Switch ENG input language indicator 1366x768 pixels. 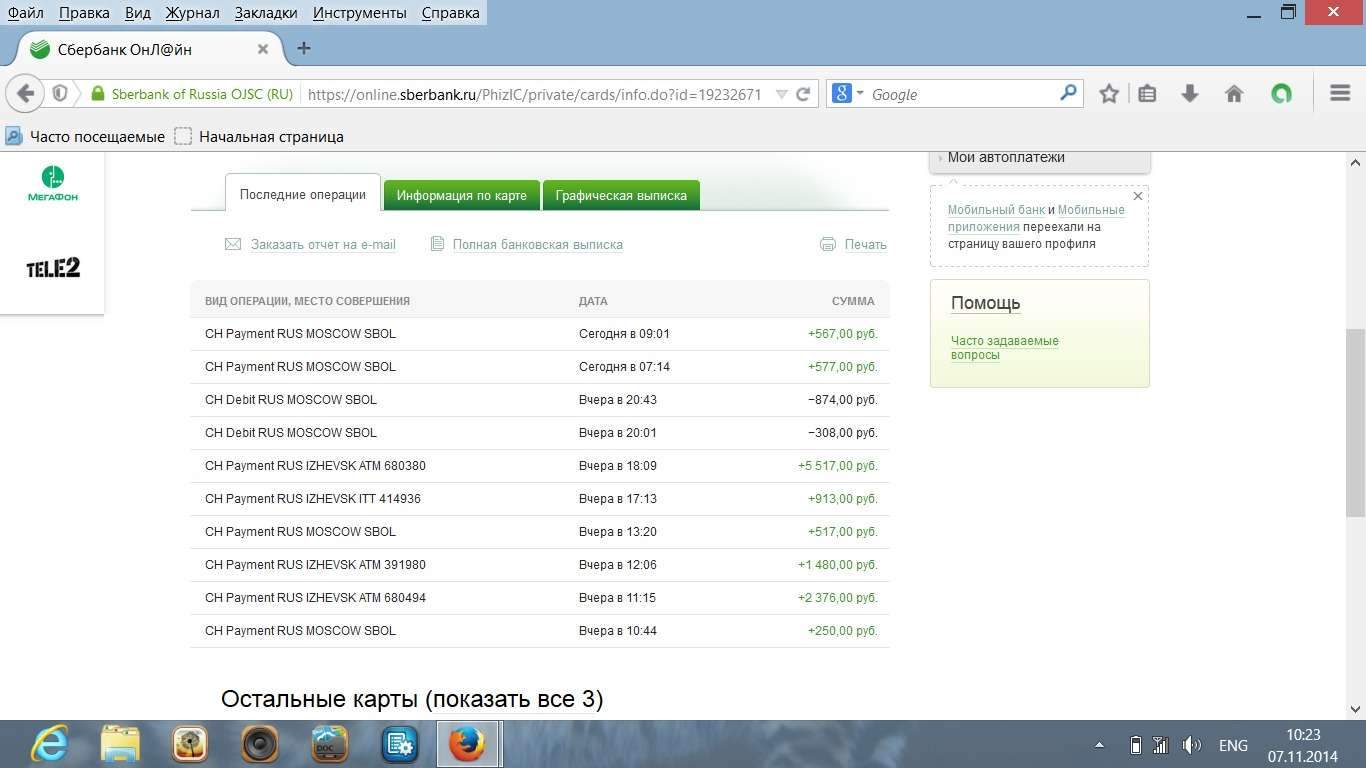pos(1233,745)
